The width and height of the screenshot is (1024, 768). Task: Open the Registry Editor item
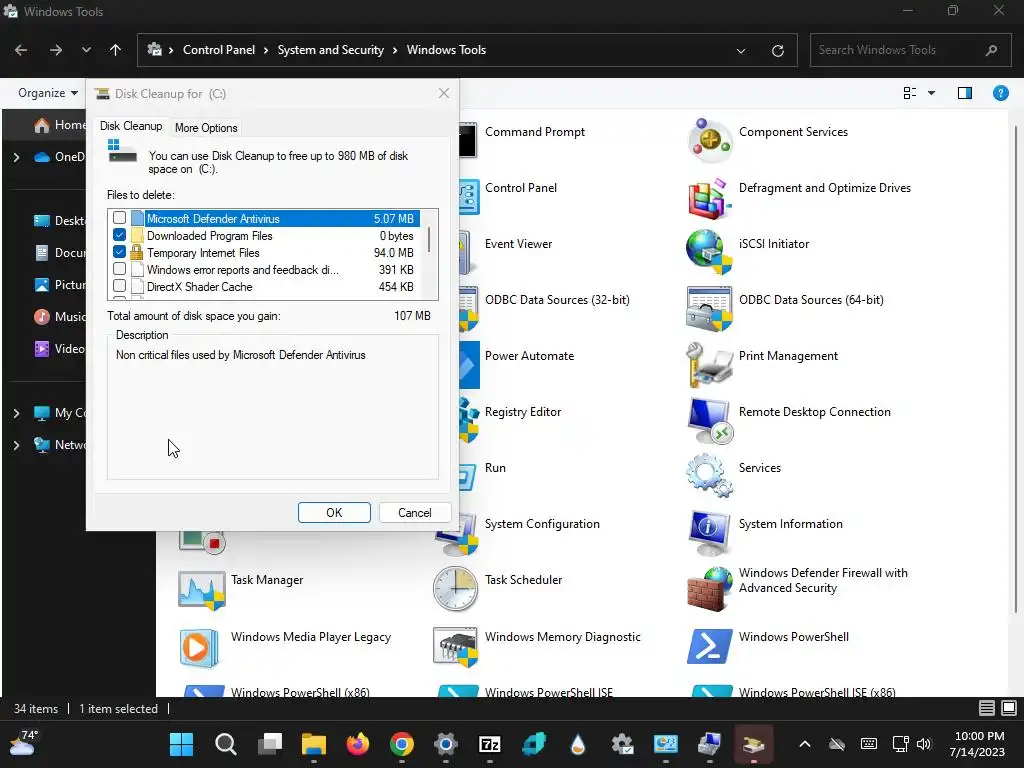pos(523,412)
